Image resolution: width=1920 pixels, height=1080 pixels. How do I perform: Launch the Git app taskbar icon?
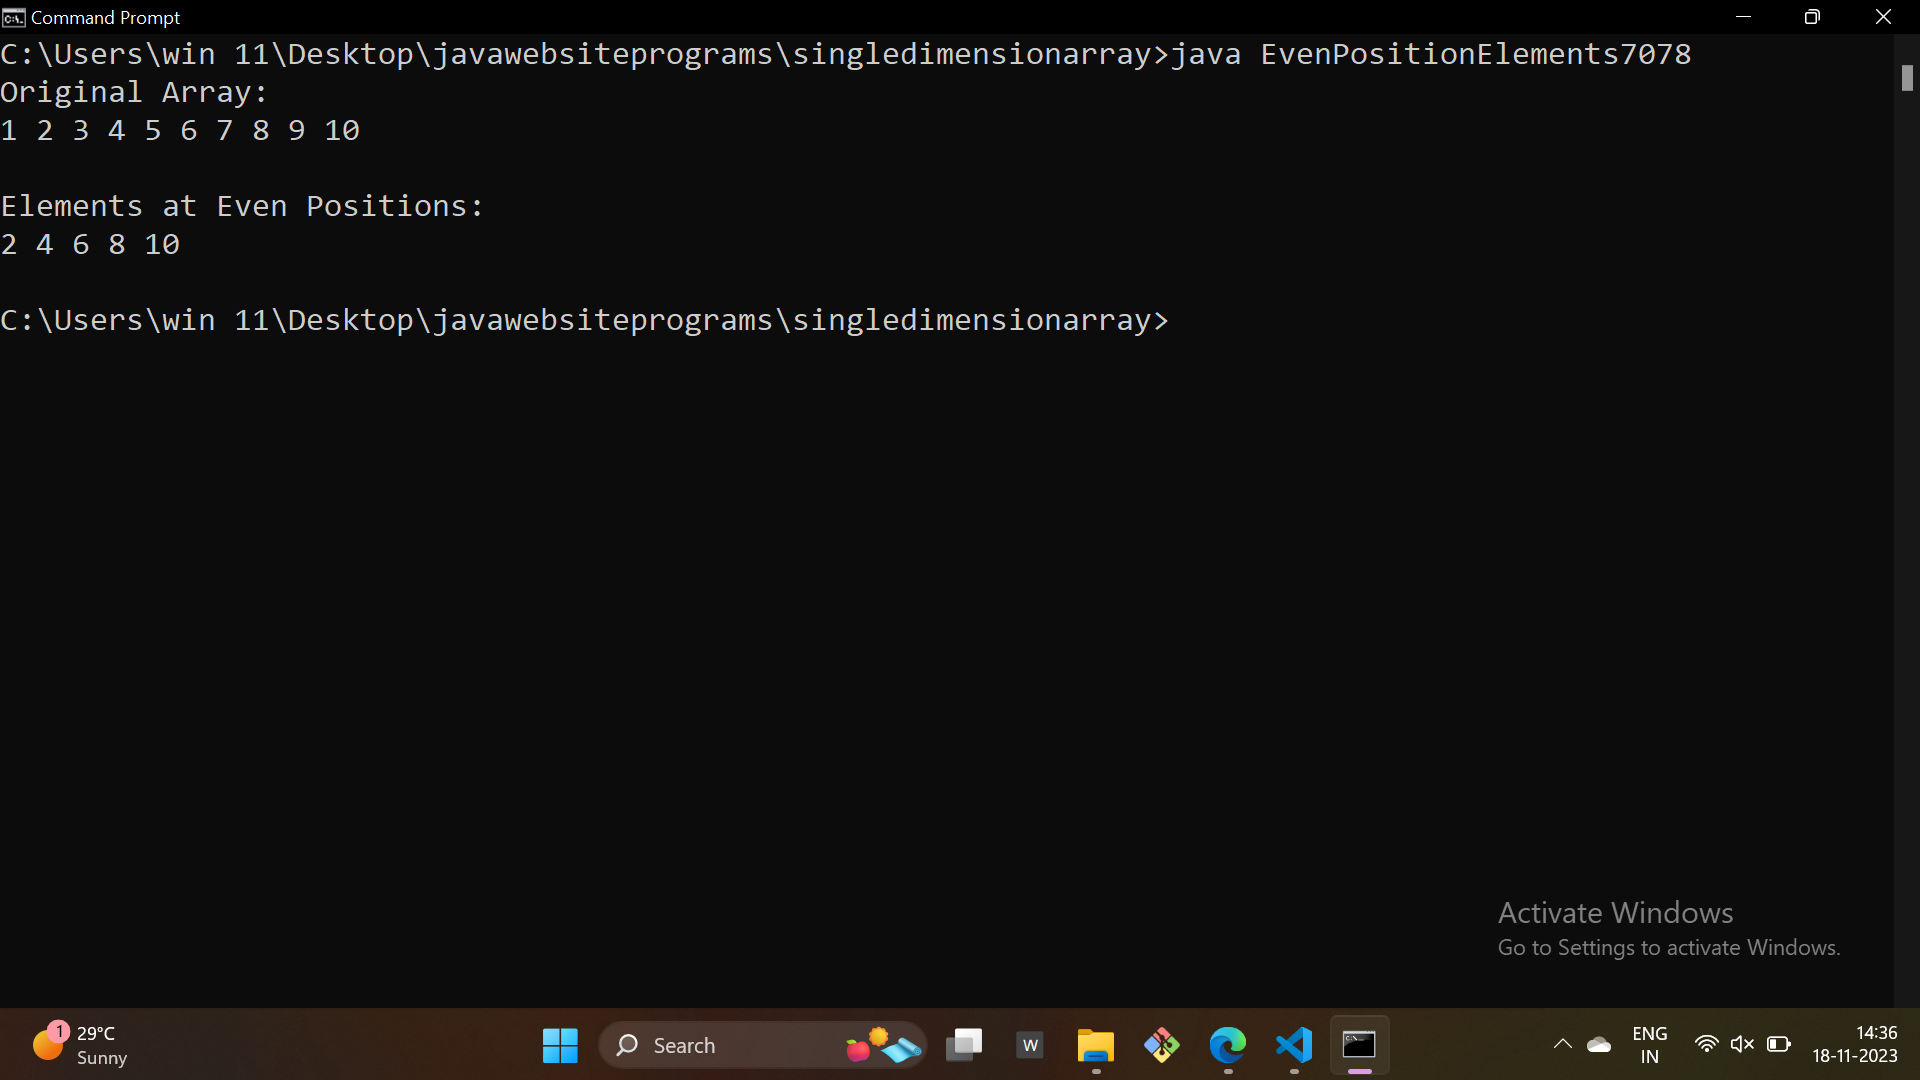point(1162,1045)
